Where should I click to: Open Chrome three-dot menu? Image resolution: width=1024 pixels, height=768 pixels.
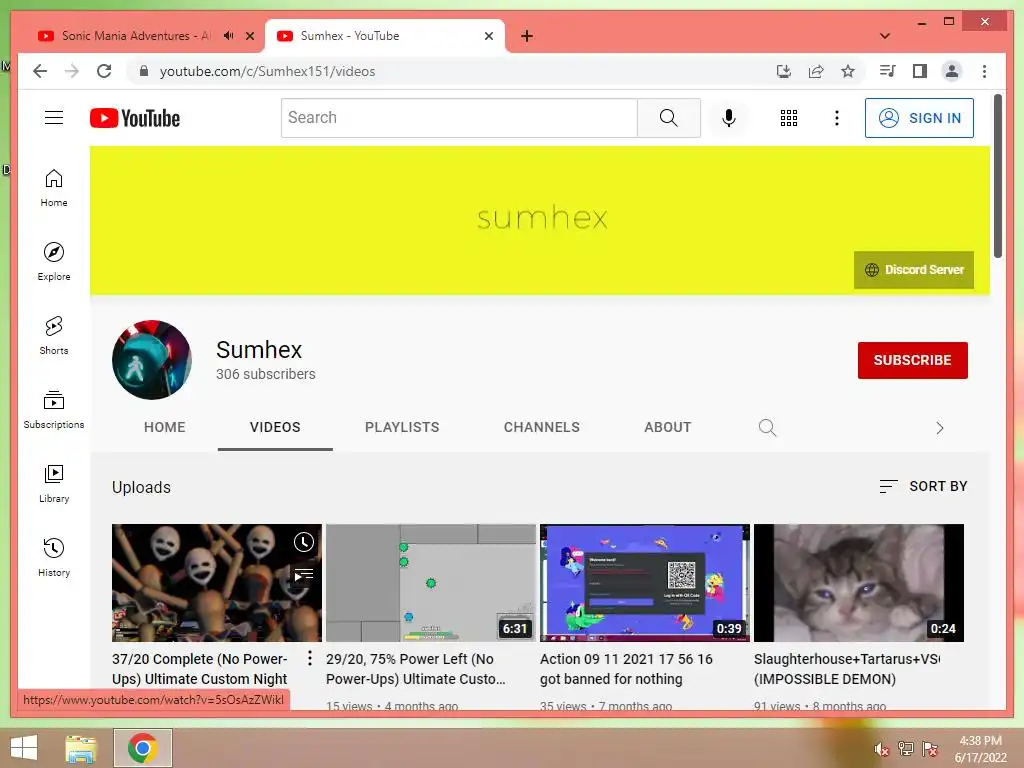984,71
